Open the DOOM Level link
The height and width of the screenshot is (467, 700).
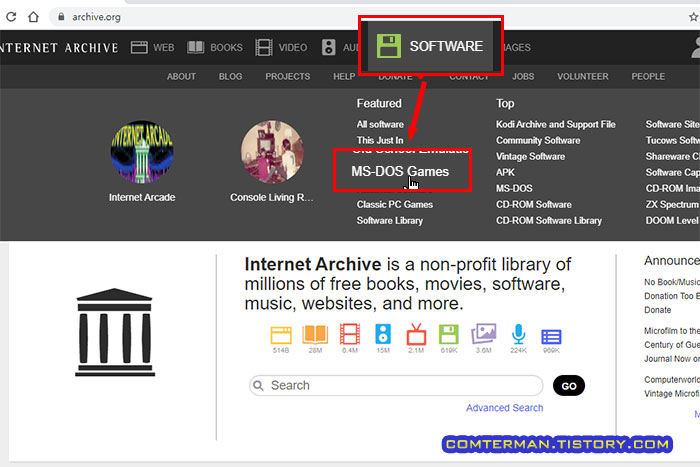pyautogui.click(x=672, y=221)
